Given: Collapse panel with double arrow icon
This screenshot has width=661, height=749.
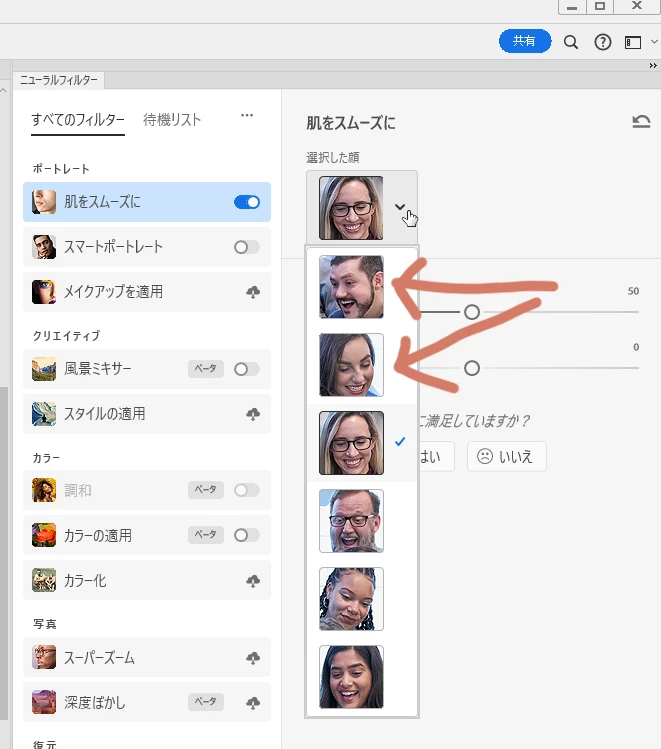Looking at the screenshot, I should coord(653,65).
